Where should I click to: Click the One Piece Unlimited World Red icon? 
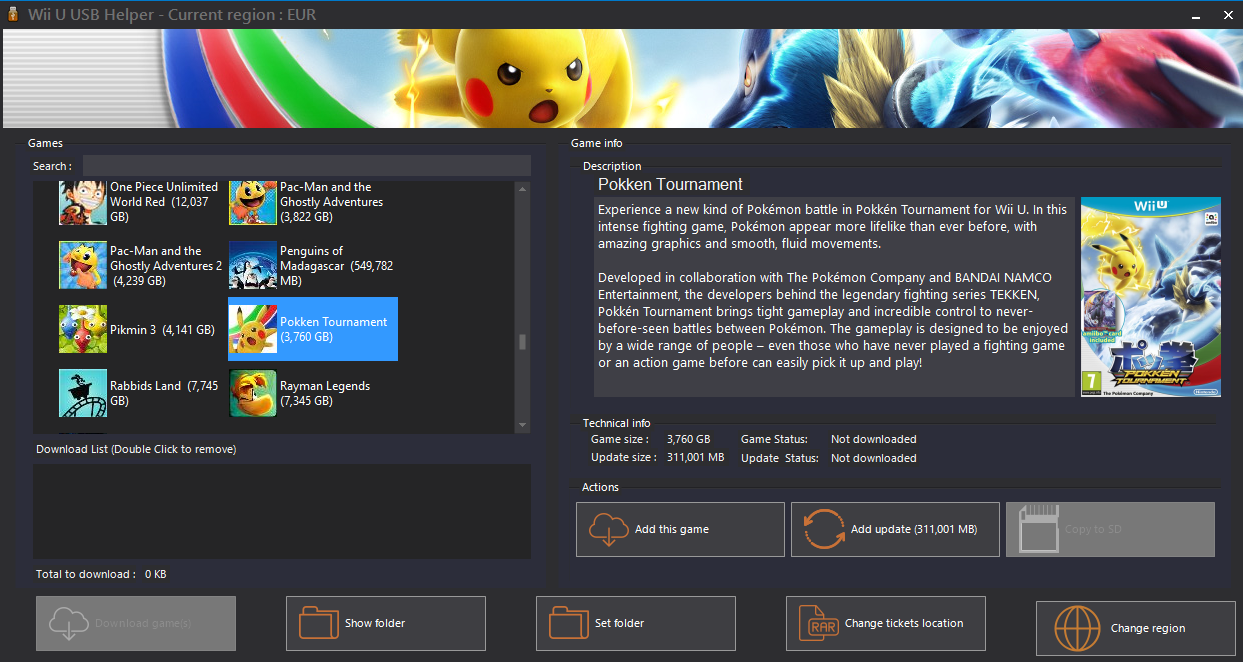click(x=83, y=203)
